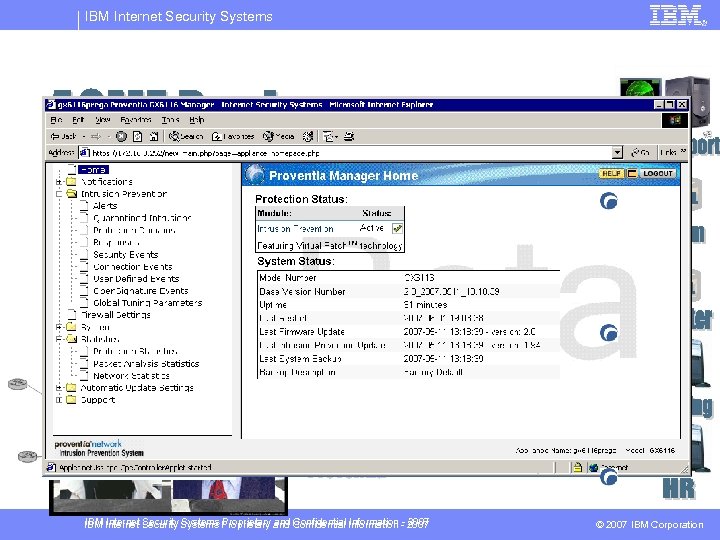Click the History icon in the toolbar

pos(308,136)
